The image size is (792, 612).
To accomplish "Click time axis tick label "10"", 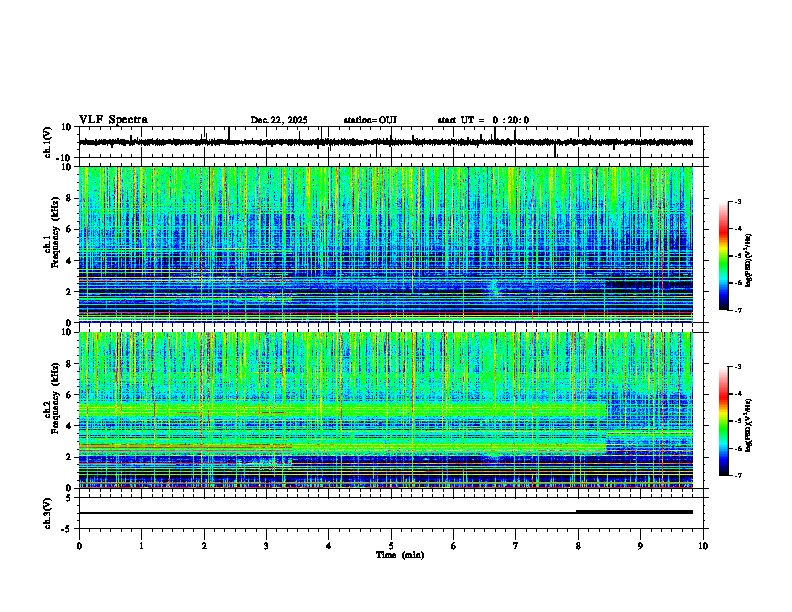I will pos(703,546).
